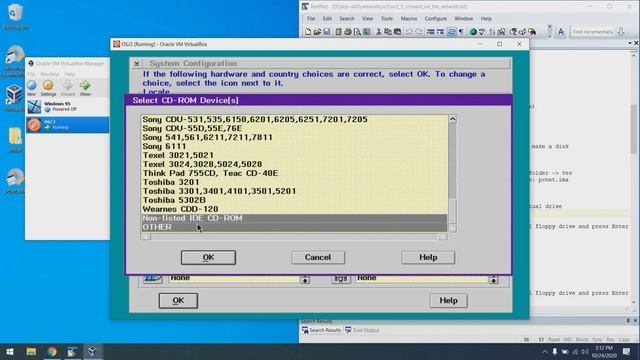This screenshot has width=640, height=360.
Task: Click the Save disk icon in TextPad toolbar
Action: 327,32
